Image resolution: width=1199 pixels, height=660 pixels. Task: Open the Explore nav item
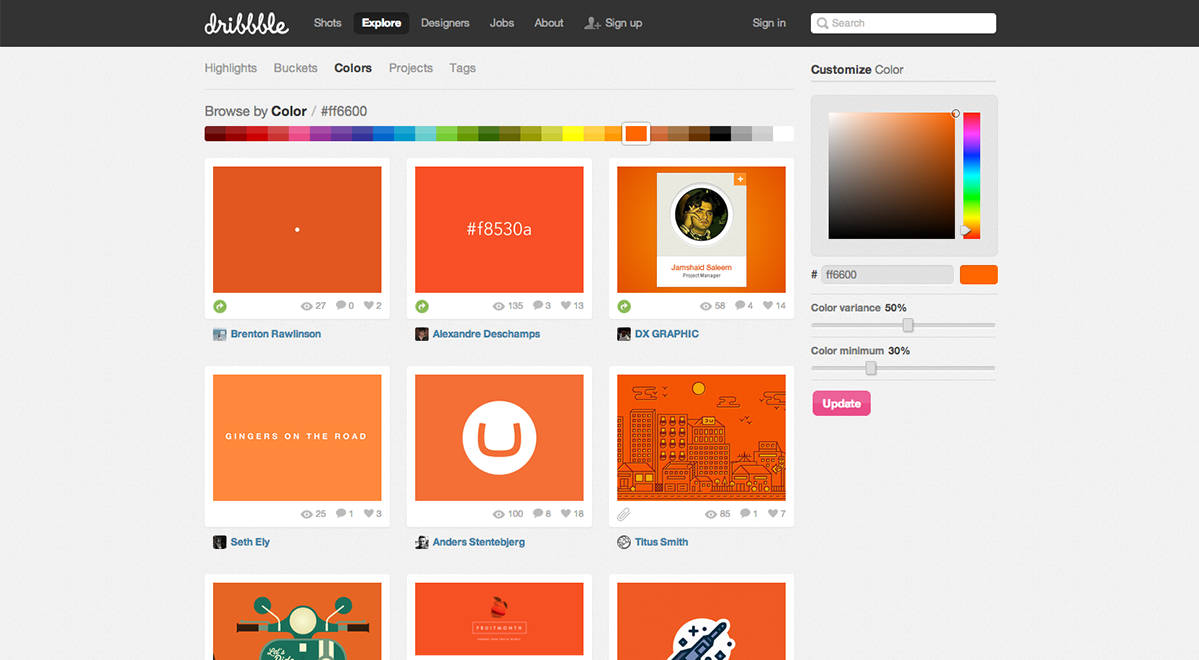381,23
